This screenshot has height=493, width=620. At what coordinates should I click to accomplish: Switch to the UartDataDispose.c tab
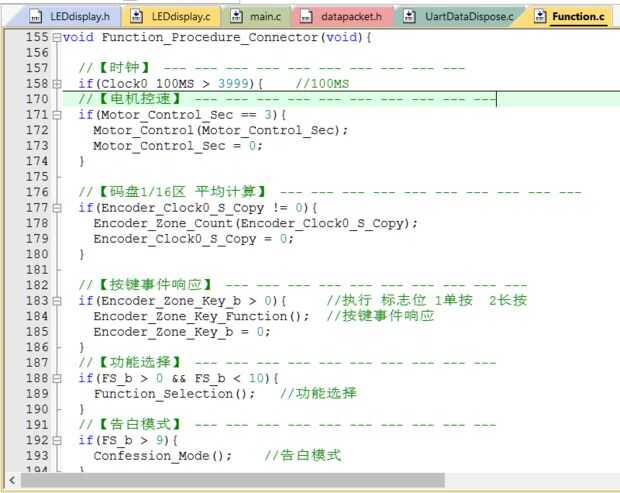pyautogui.click(x=458, y=17)
